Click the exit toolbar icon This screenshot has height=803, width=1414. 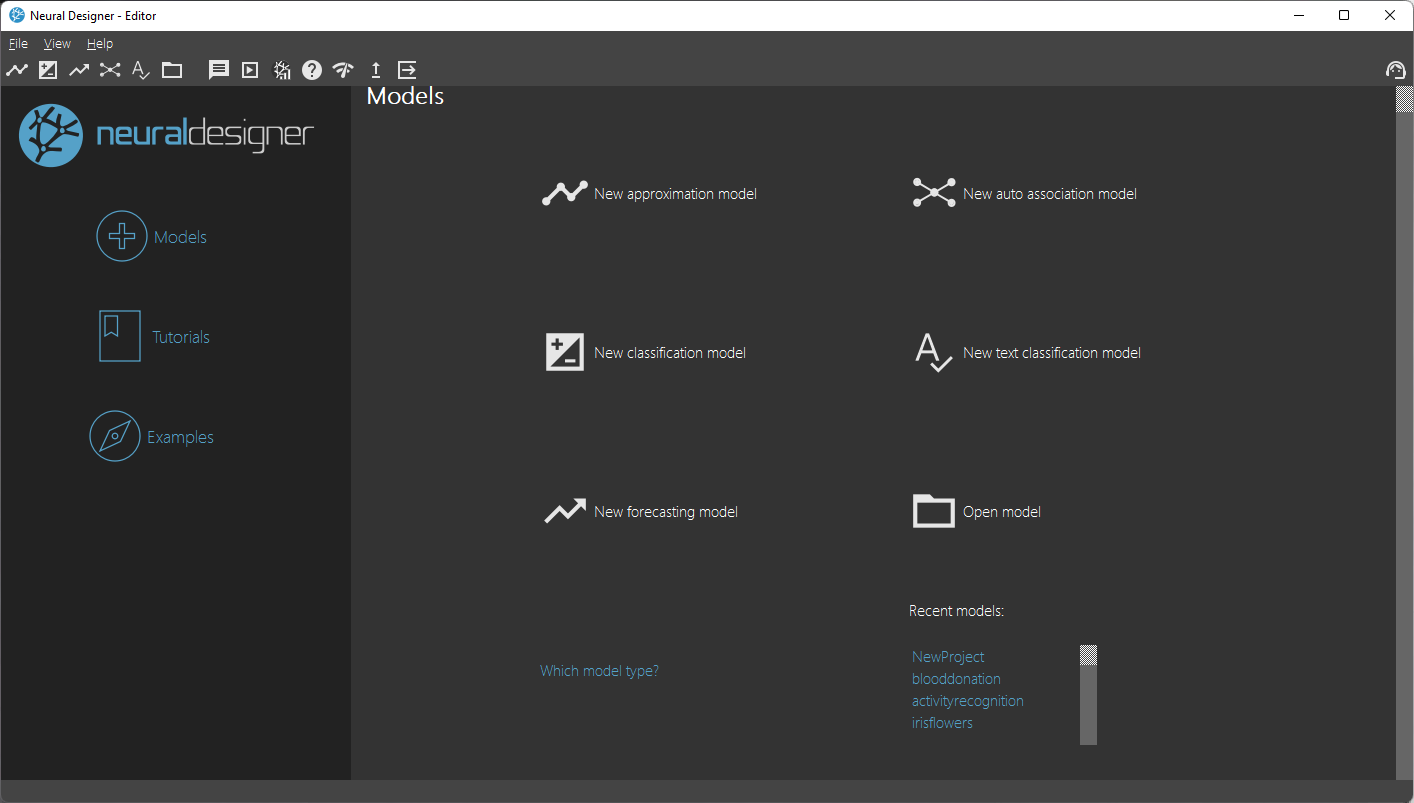406,70
